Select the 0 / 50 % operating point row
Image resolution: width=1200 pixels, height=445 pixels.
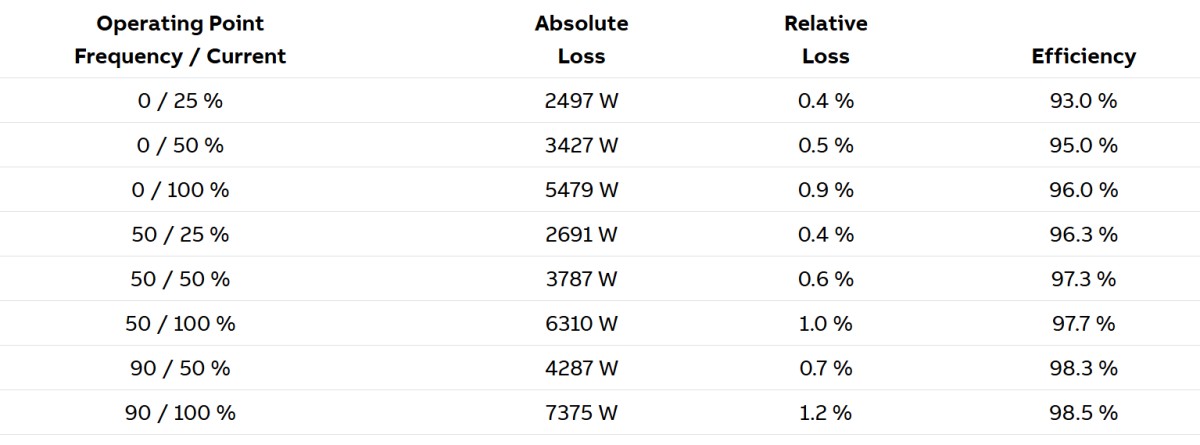(180, 145)
